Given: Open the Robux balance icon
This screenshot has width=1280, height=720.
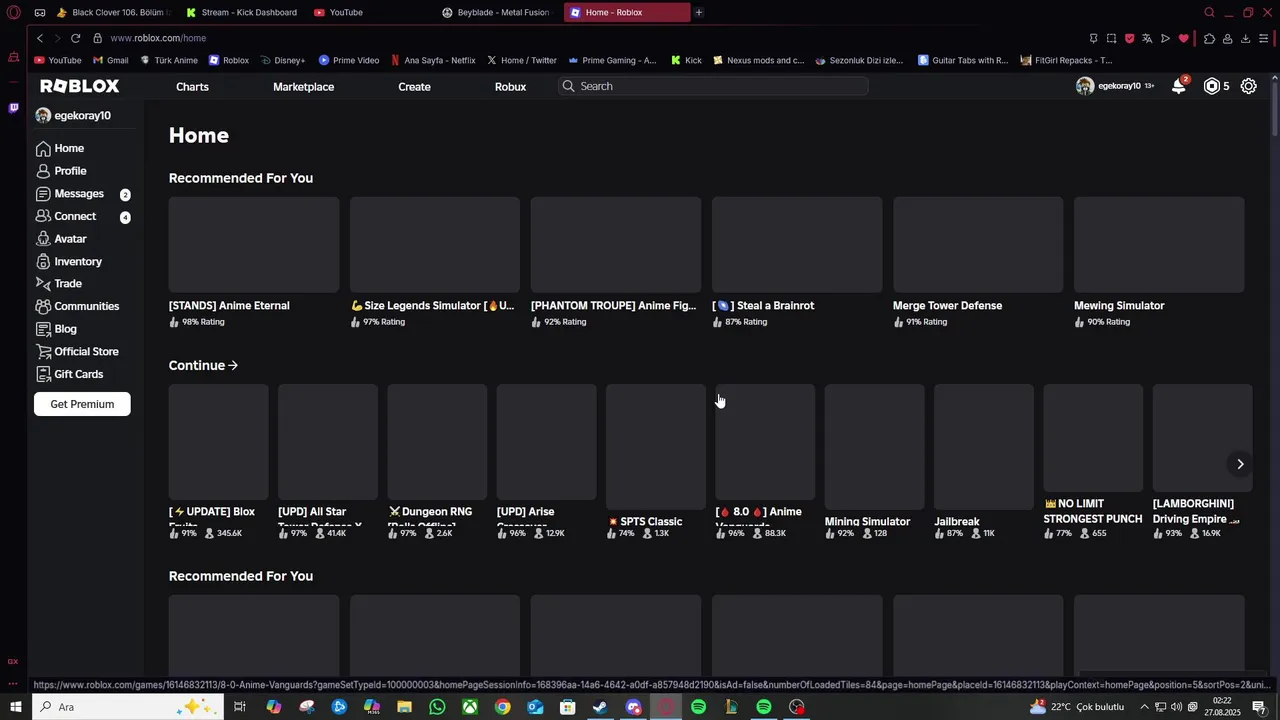Looking at the screenshot, I should click(x=1212, y=86).
